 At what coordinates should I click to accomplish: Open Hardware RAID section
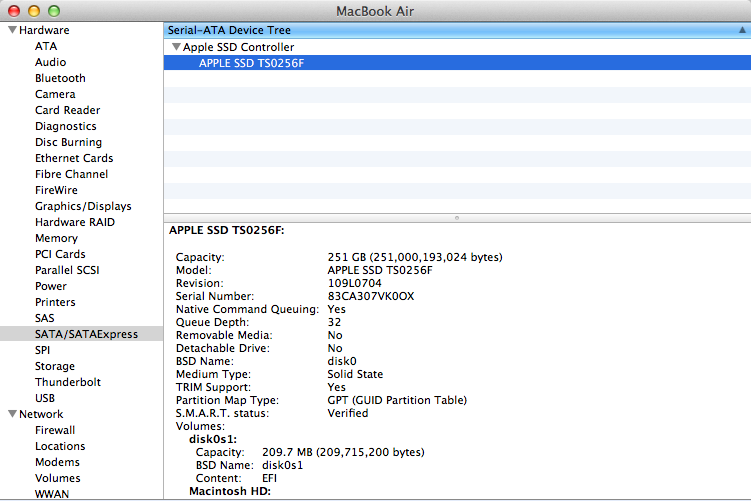pos(75,222)
